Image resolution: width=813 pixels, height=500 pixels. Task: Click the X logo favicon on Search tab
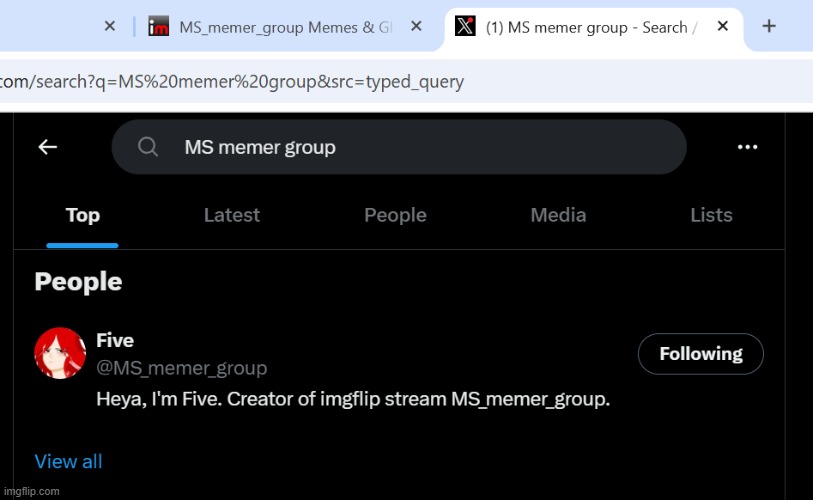(x=465, y=26)
